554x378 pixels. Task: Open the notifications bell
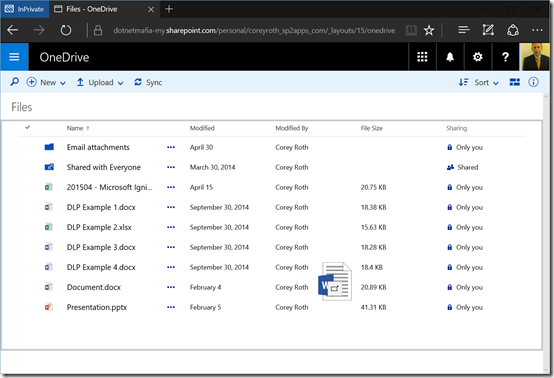point(450,57)
